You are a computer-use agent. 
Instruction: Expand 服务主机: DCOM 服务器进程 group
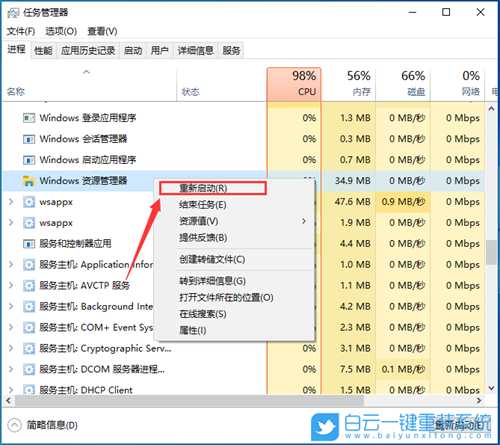pyautogui.click(x=11, y=369)
